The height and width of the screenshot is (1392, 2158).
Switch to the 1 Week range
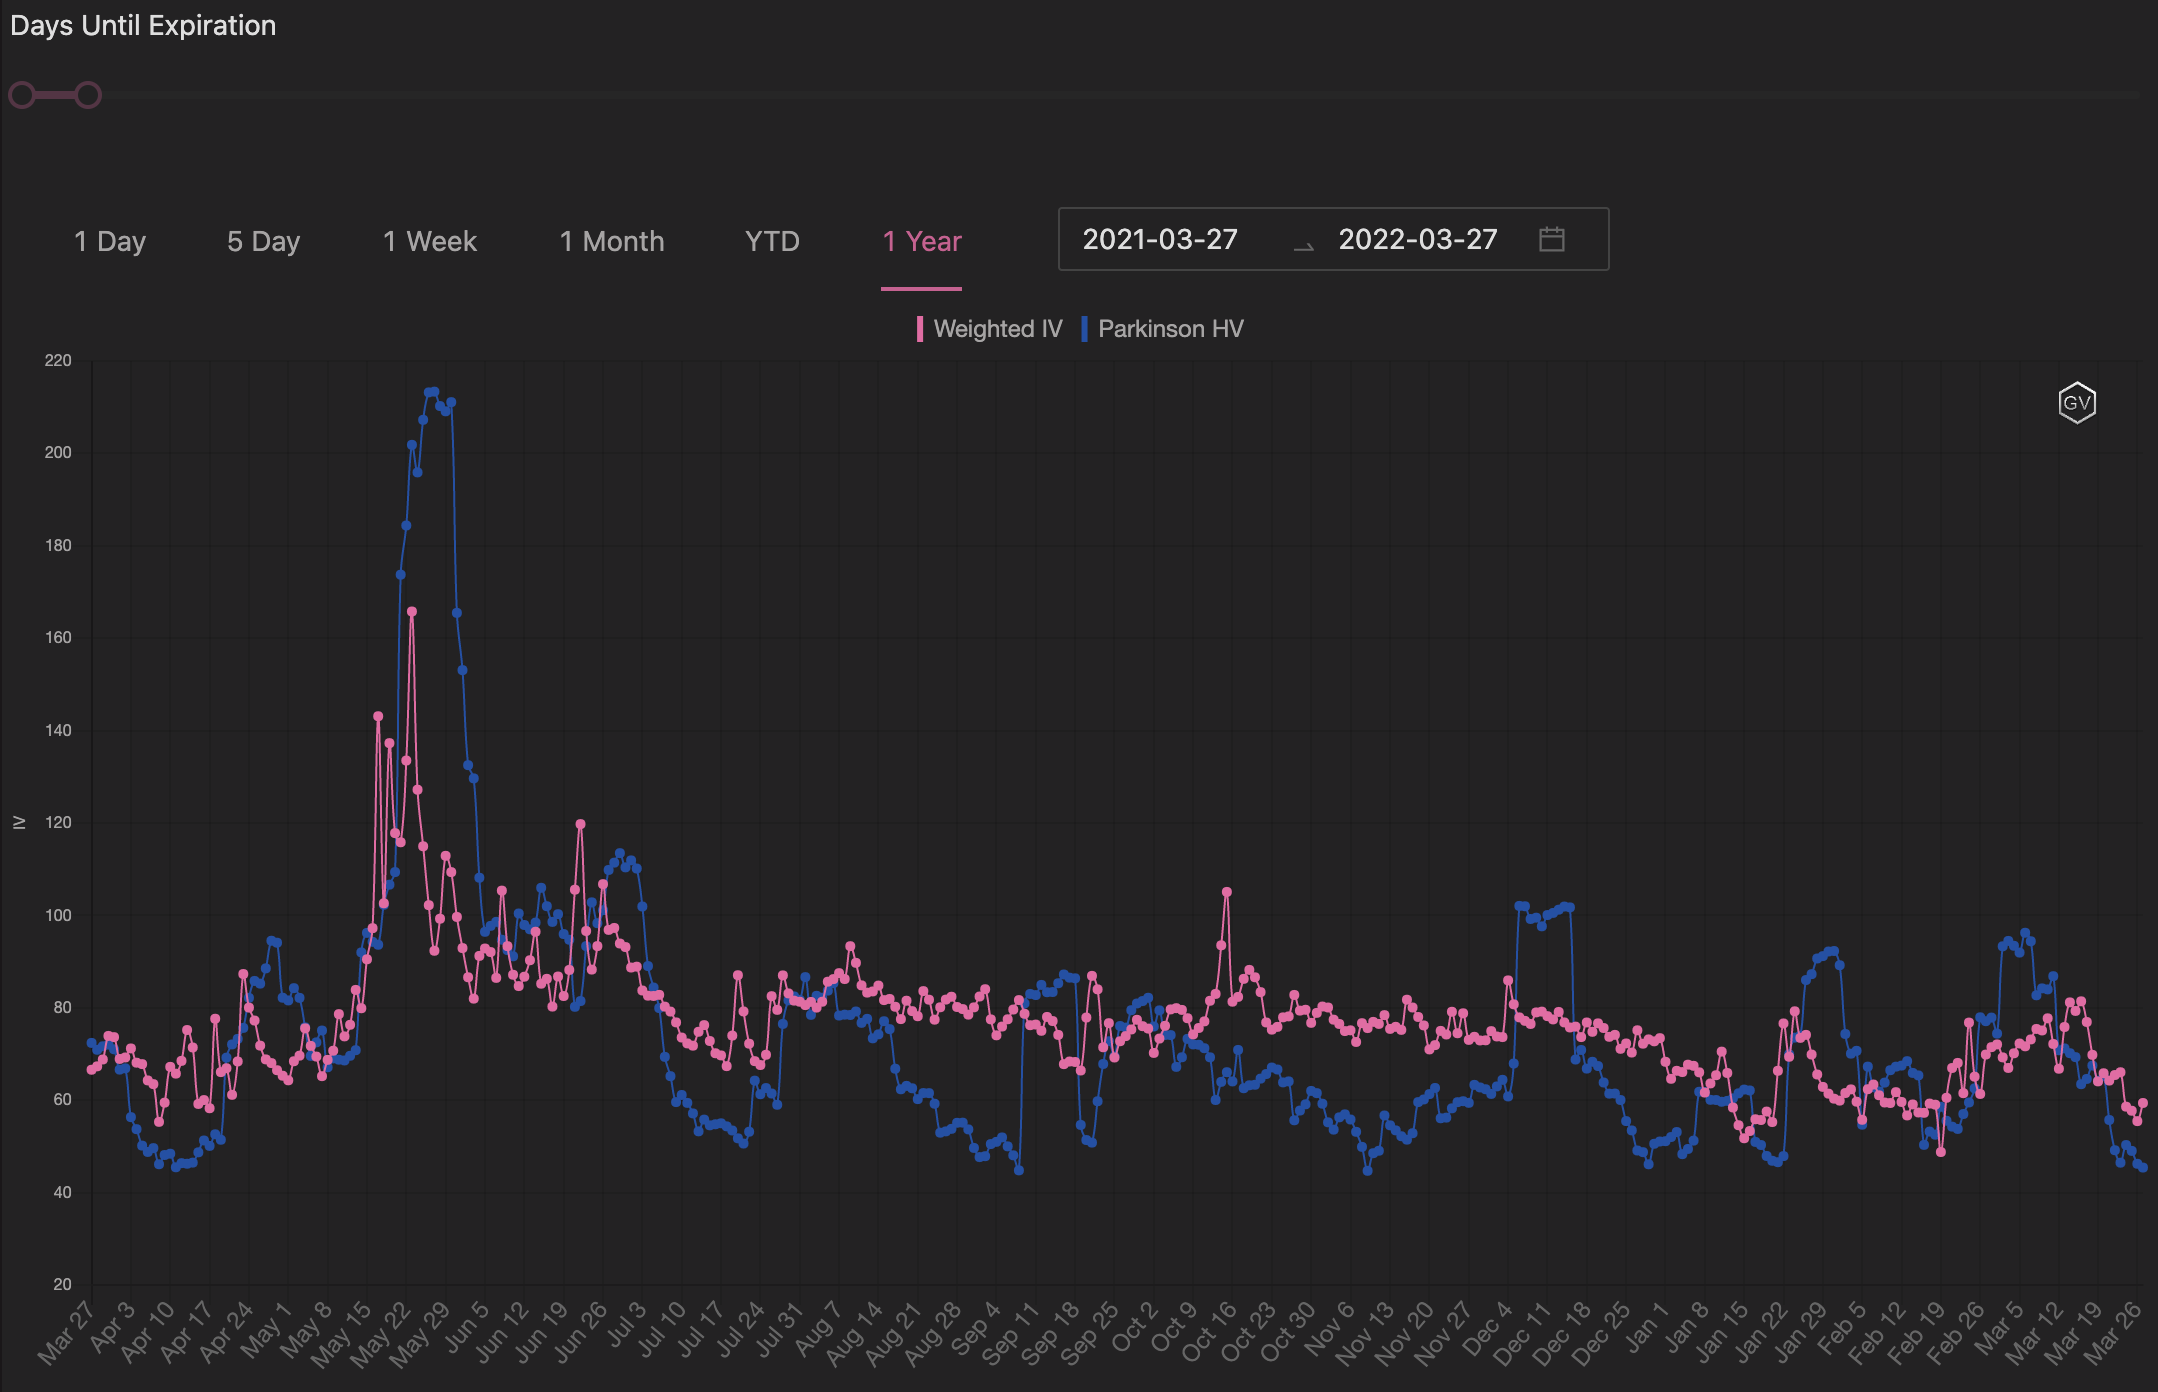430,241
